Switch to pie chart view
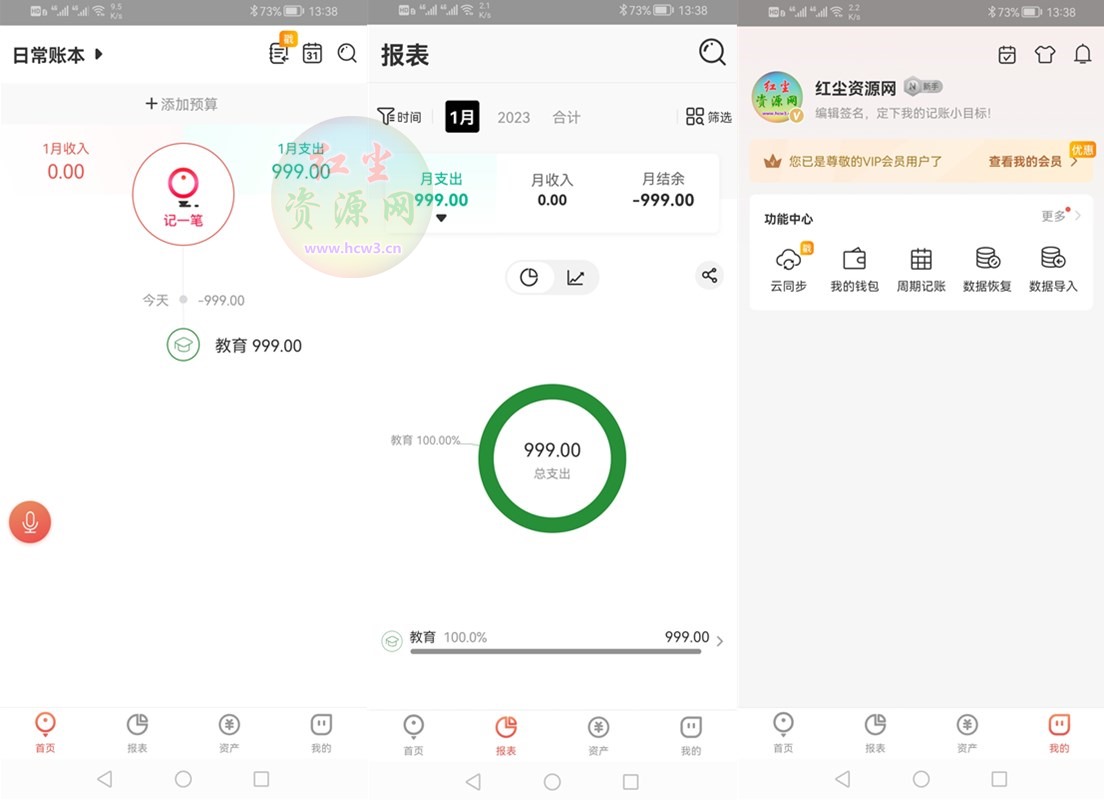 point(529,277)
